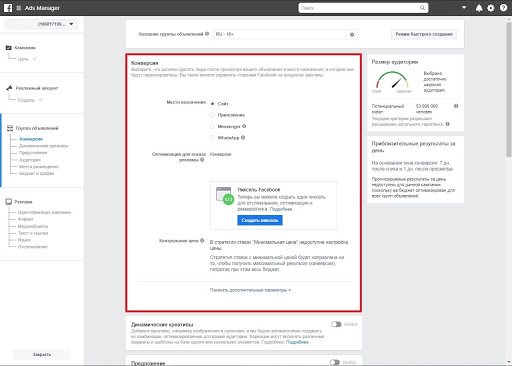Click the Facebook logo in header

[8, 8]
